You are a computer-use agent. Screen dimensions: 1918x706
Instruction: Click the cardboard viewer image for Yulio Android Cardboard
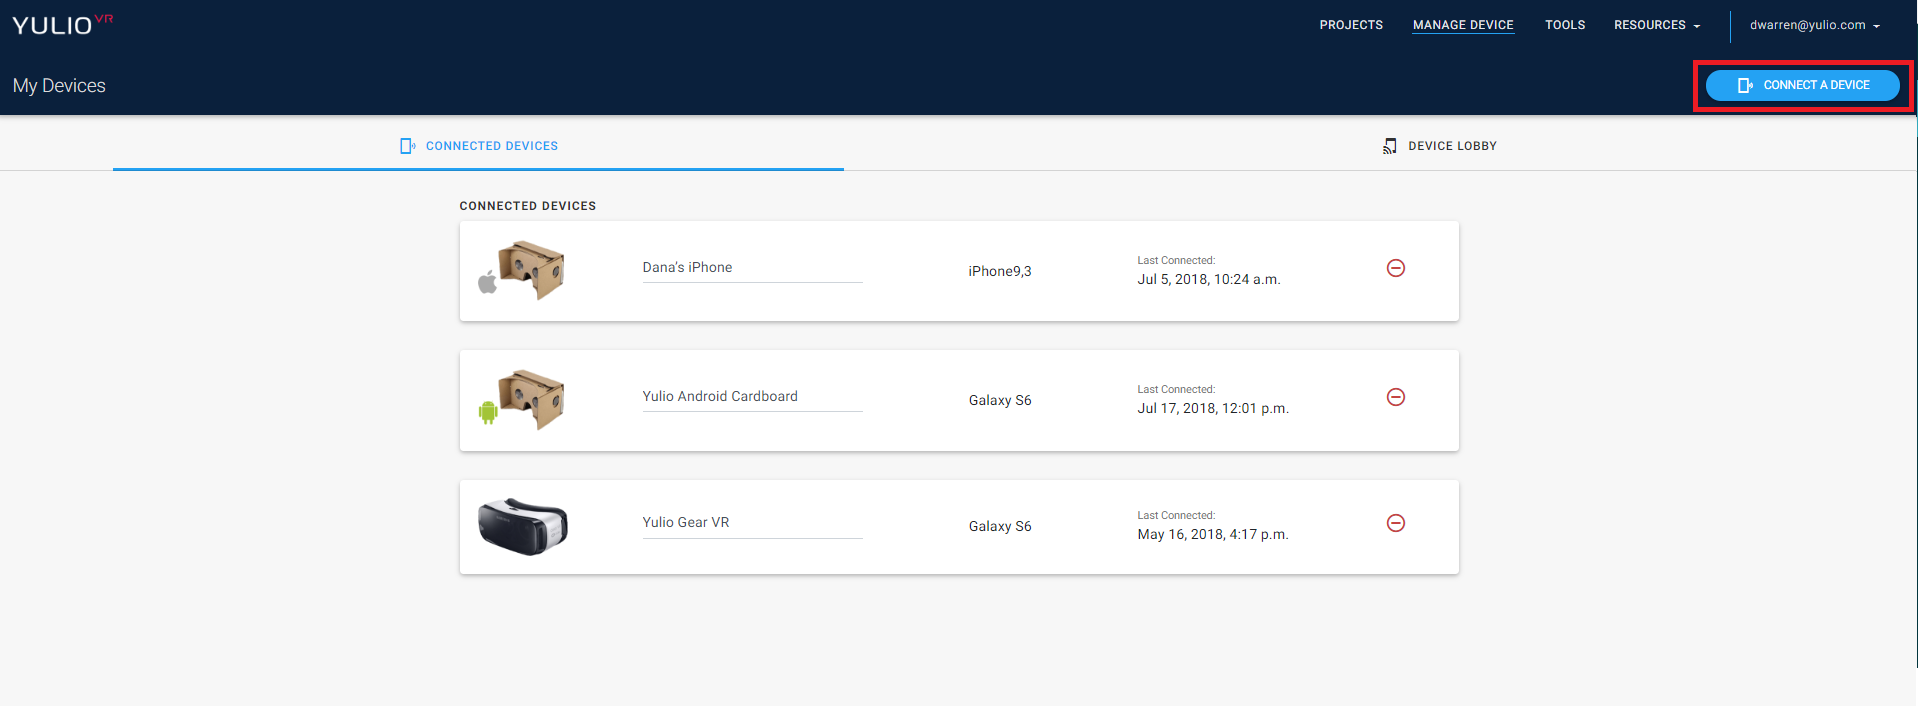pyautogui.click(x=532, y=399)
